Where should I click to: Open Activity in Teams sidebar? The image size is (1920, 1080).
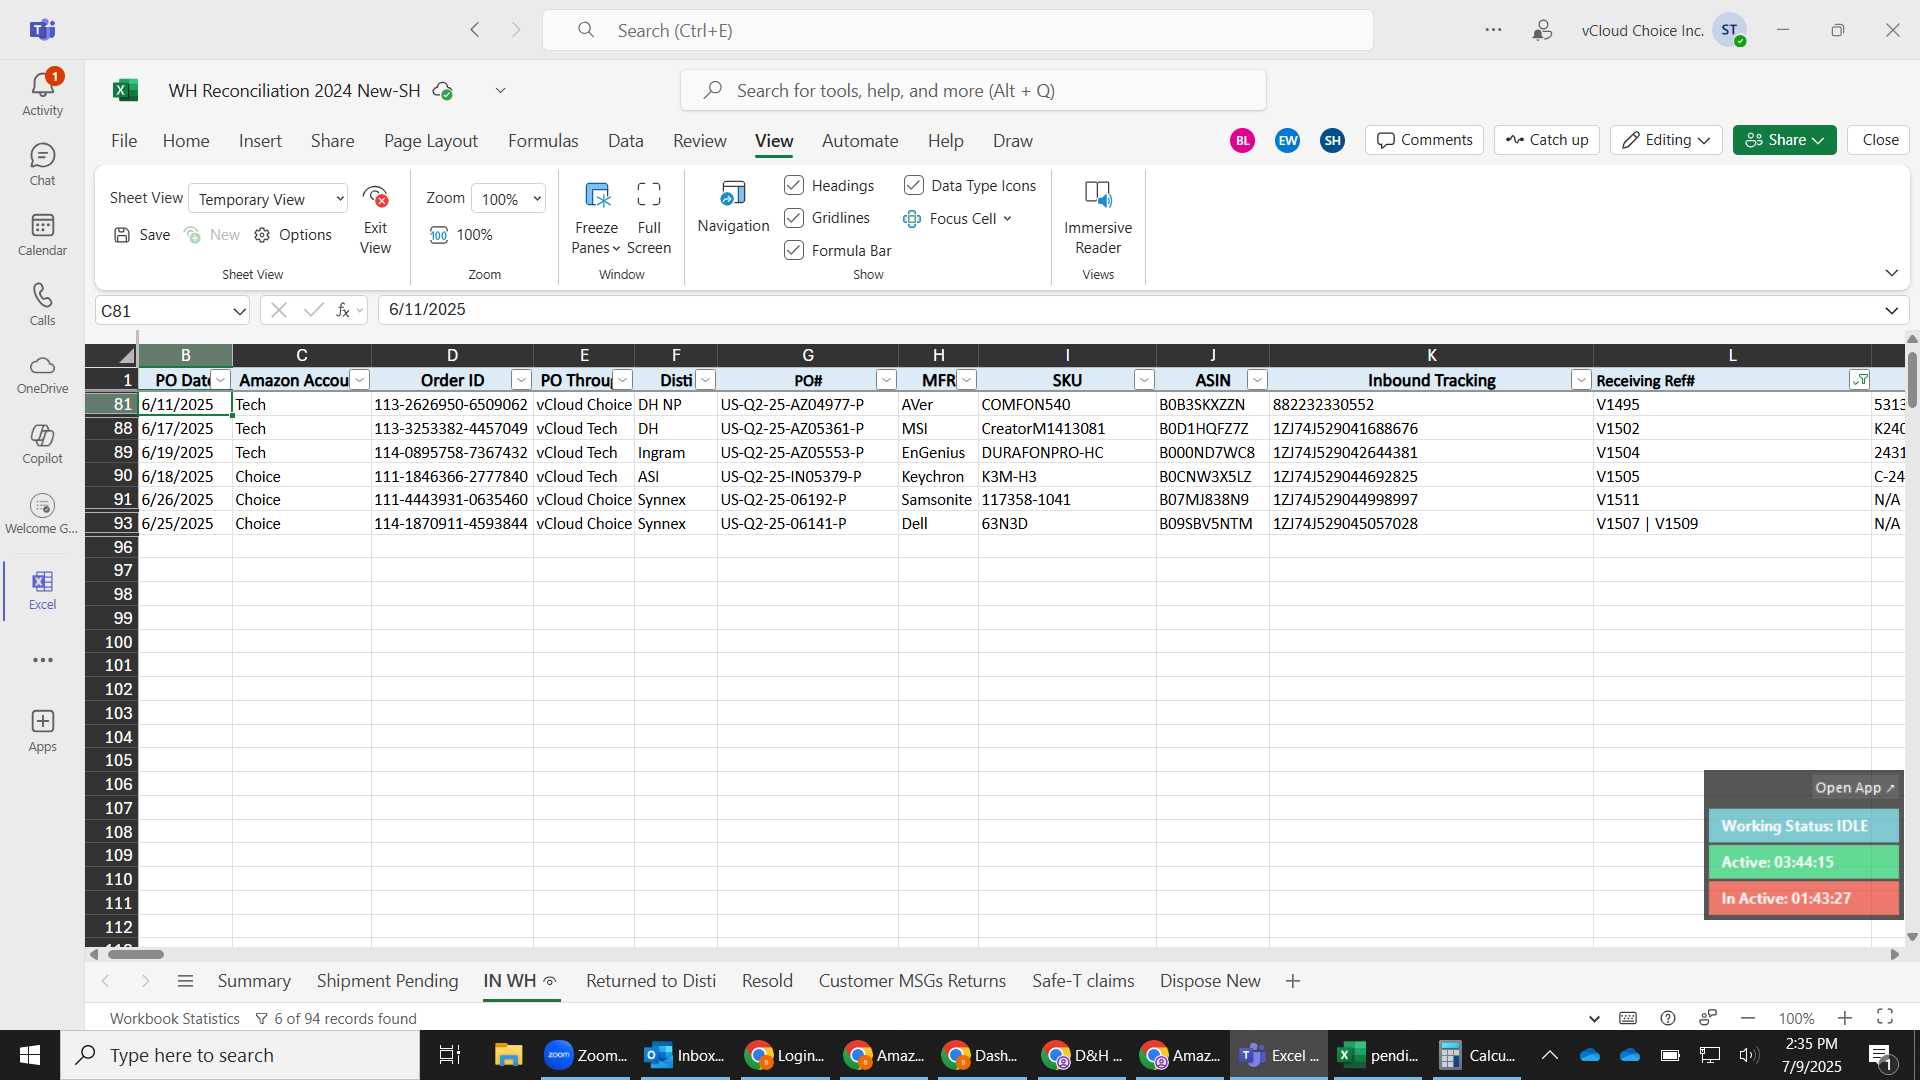pos(42,93)
